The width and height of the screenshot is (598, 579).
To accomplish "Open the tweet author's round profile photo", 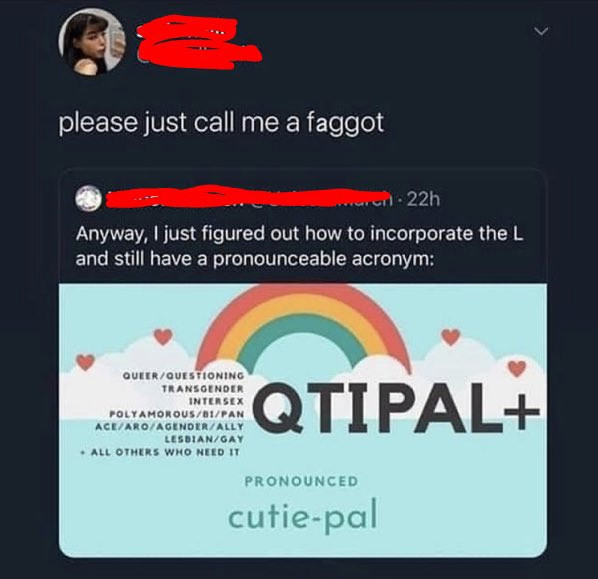I will pyautogui.click(x=92, y=42).
